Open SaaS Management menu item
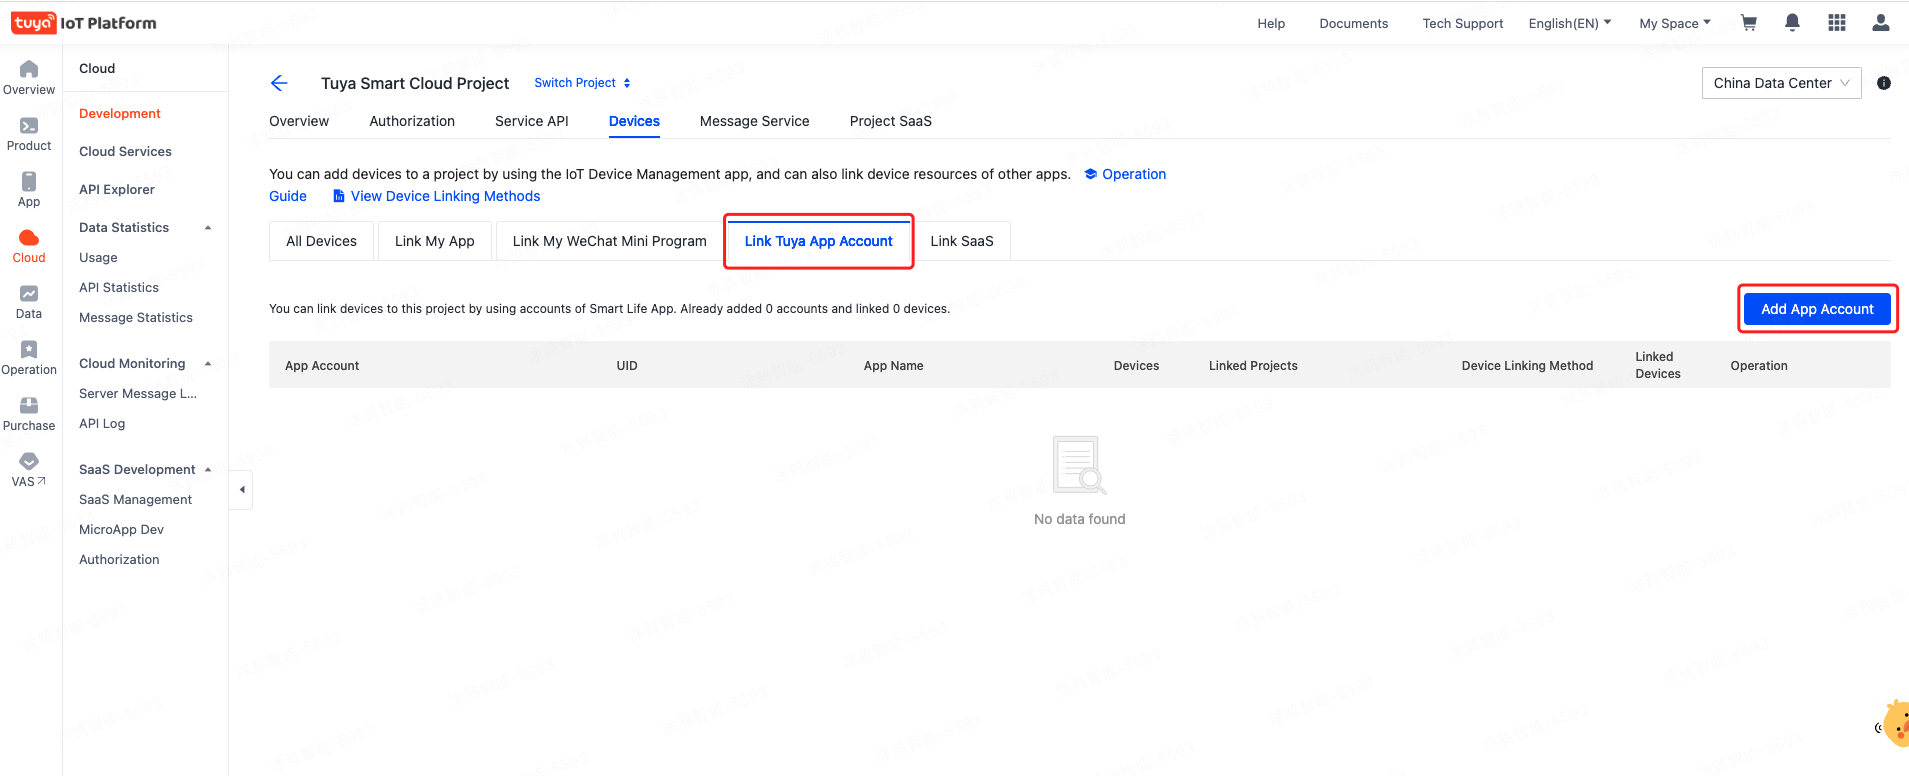The width and height of the screenshot is (1909, 776). (x=136, y=500)
